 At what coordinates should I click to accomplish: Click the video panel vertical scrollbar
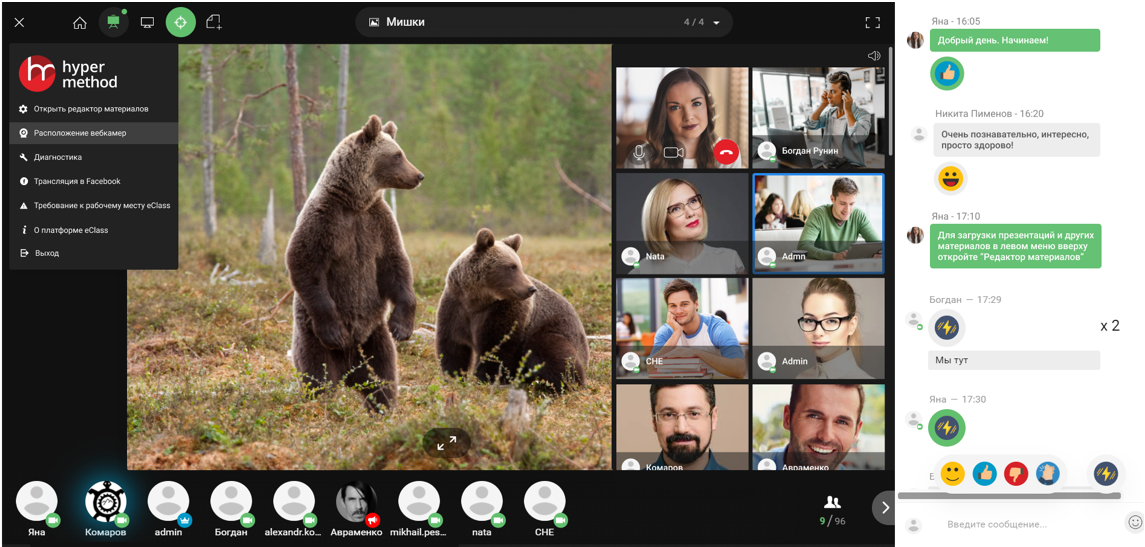pyautogui.click(x=891, y=100)
